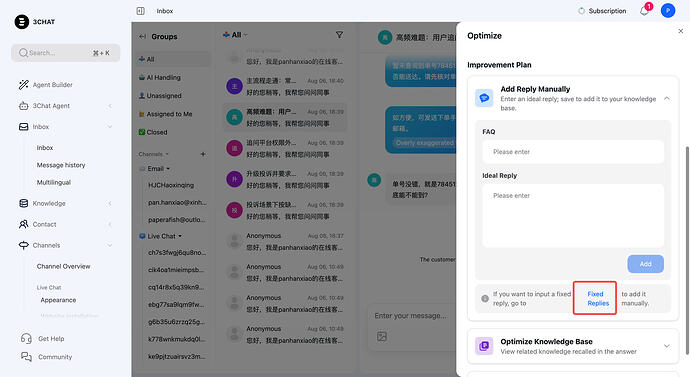
Task: Click the search magnifier icon
Action: coord(23,53)
